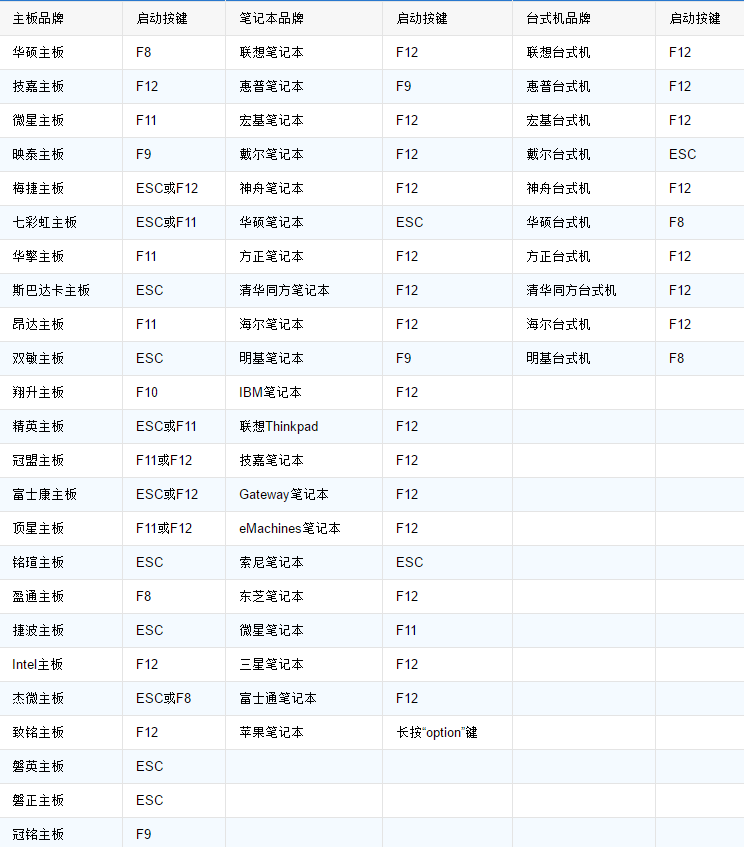Select the Gateway笔记本 entry
This screenshot has width=744, height=847.
point(283,494)
